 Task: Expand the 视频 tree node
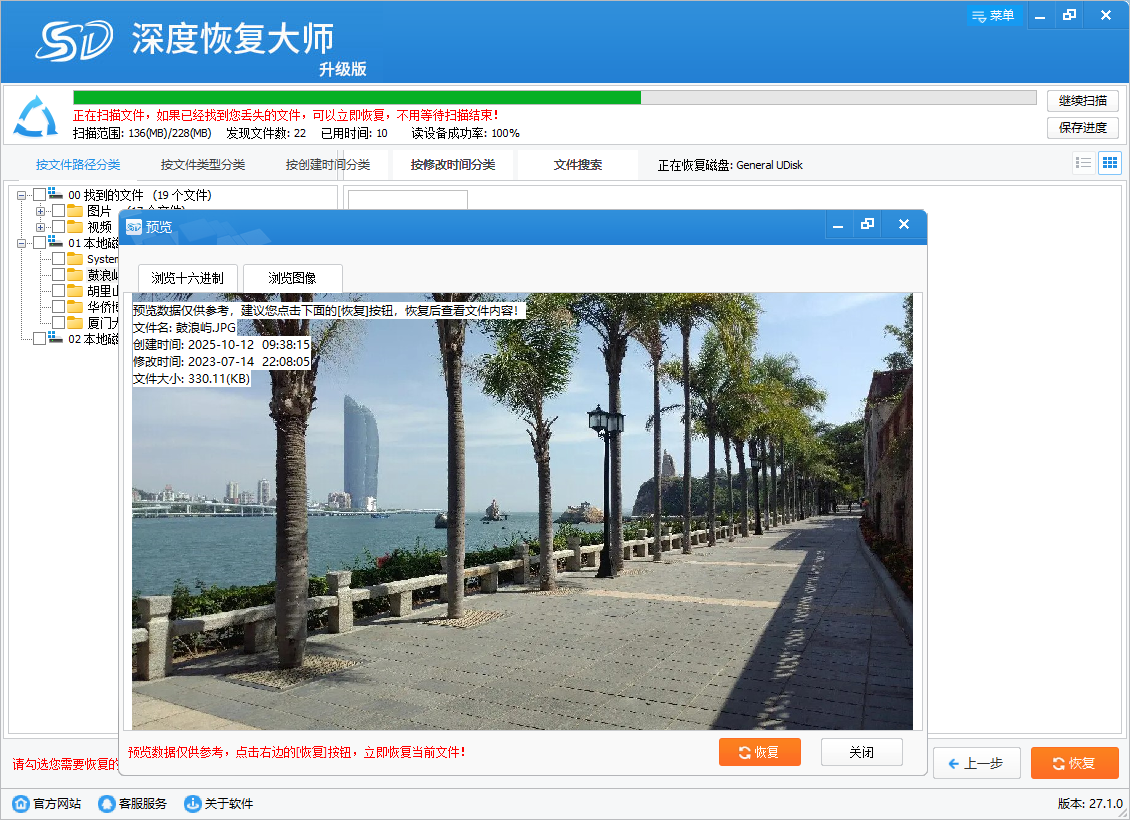tap(41, 227)
